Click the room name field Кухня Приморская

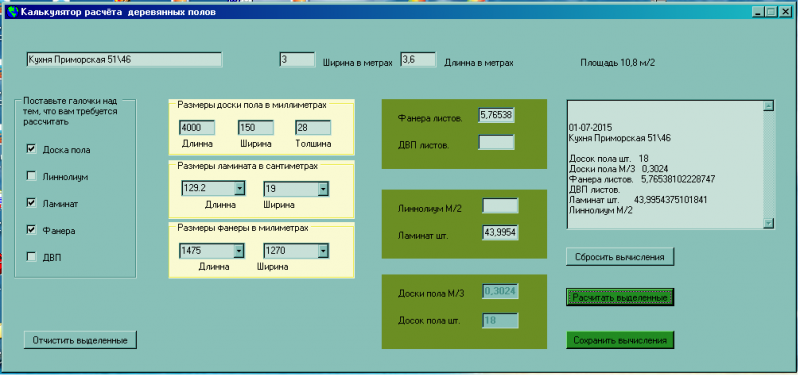[124, 60]
